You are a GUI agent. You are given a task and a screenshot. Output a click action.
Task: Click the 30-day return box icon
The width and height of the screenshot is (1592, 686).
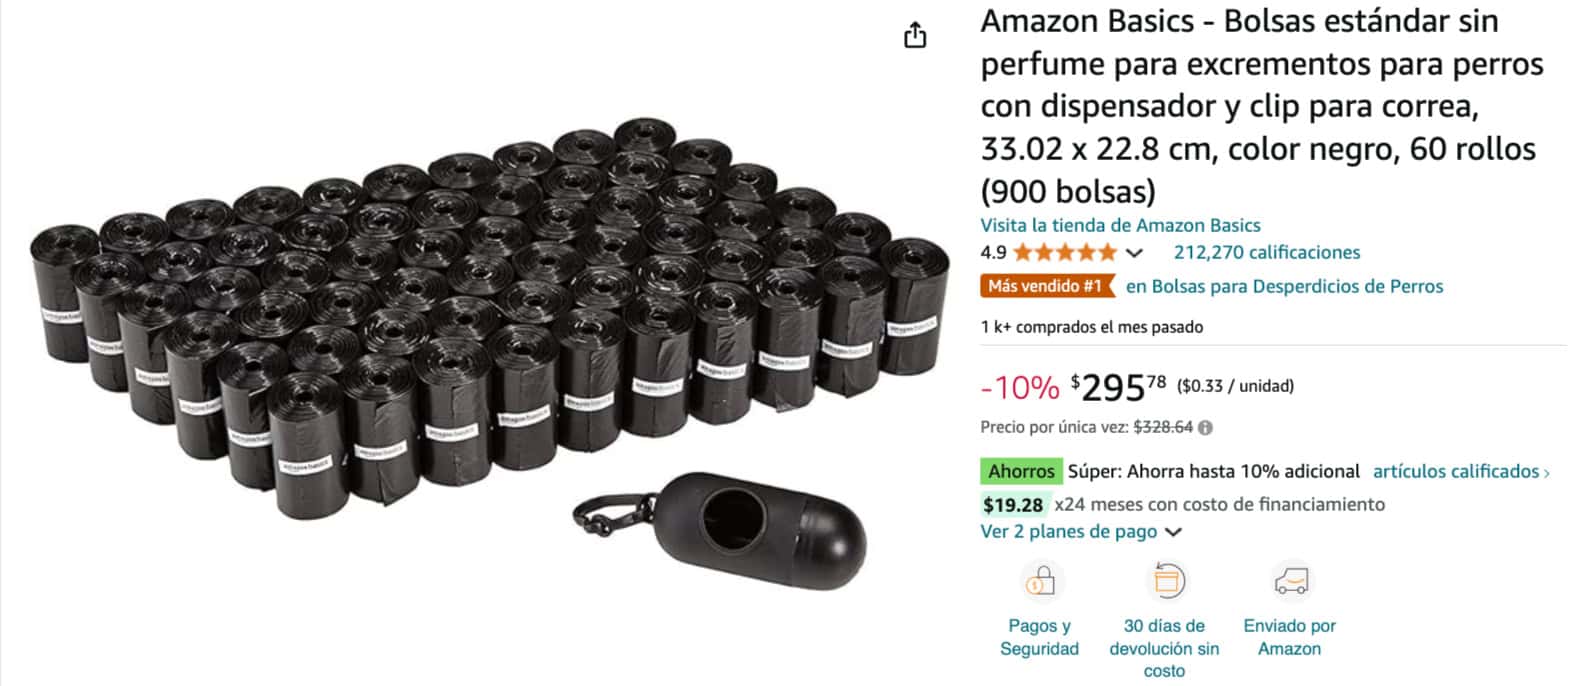(1166, 581)
